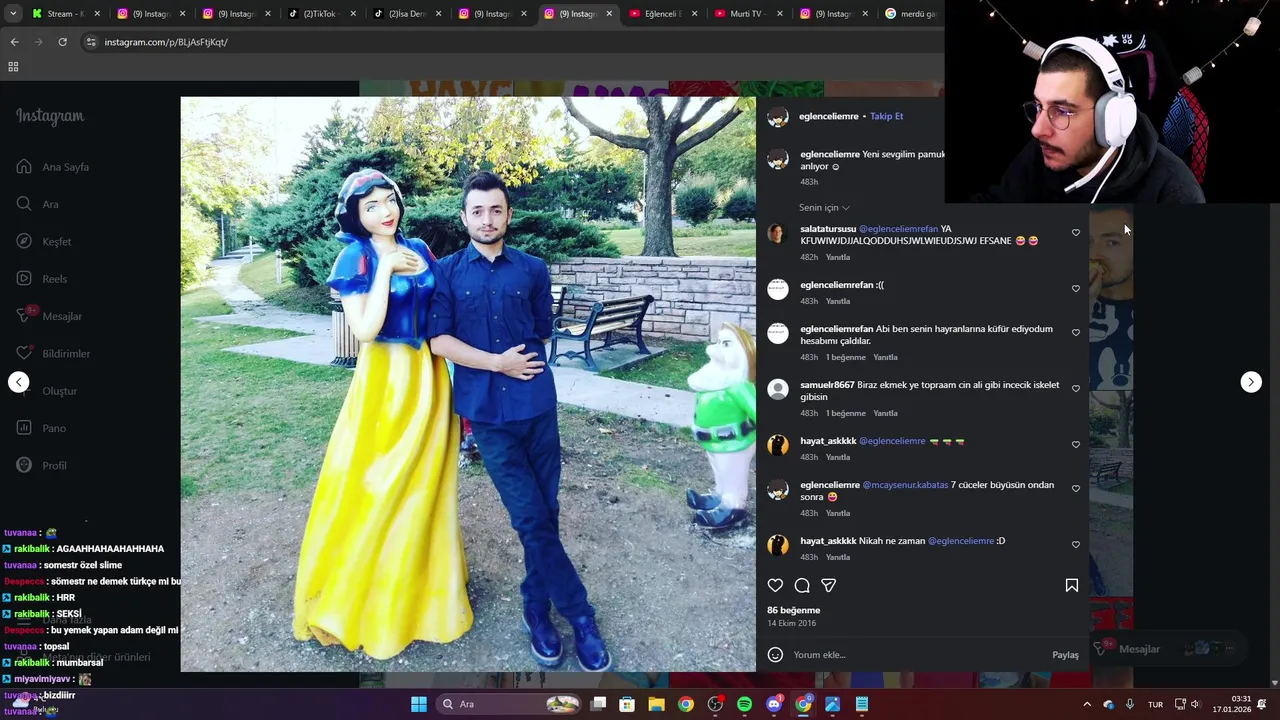Open @eglenceliemrefan mention in salatatursusu comment
The height and width of the screenshot is (720, 1280).
tap(898, 229)
